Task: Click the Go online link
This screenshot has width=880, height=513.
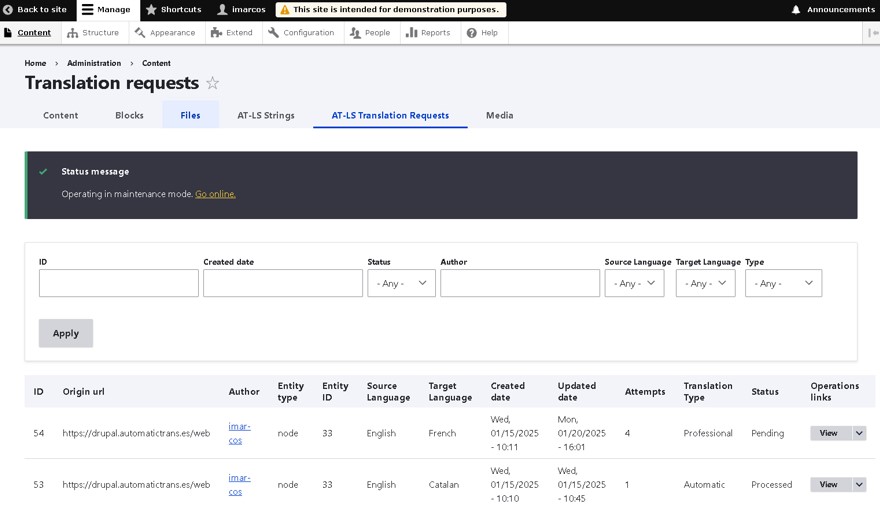Action: [x=215, y=194]
